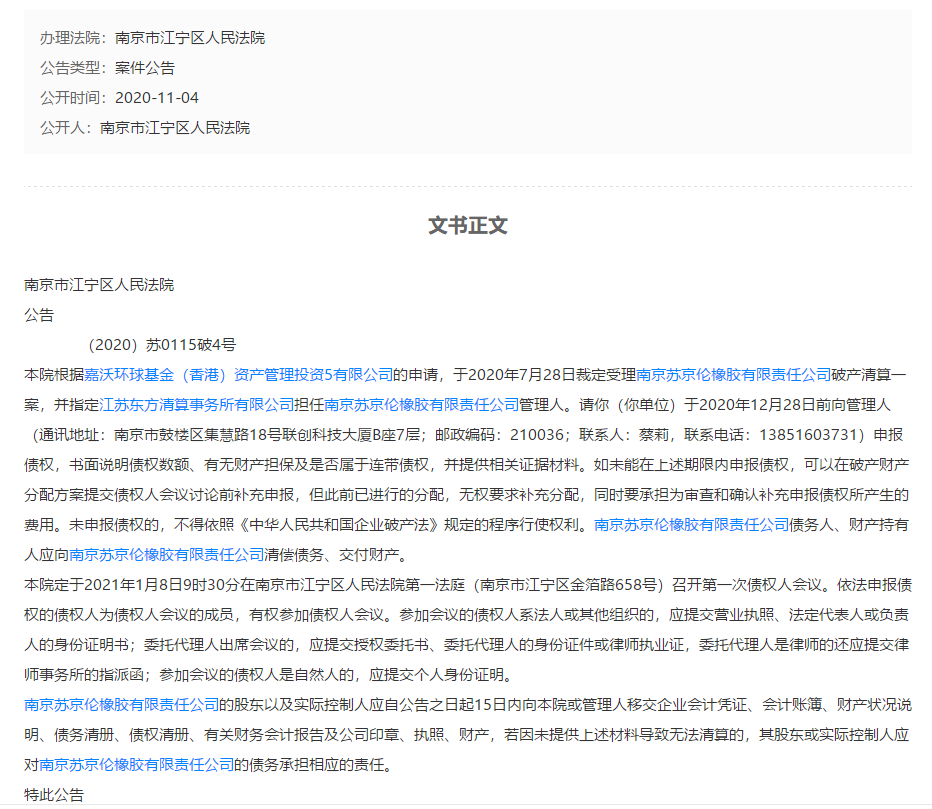This screenshot has width=932, height=809.
Task: Click the closing line 特此公告
Action: point(54,795)
